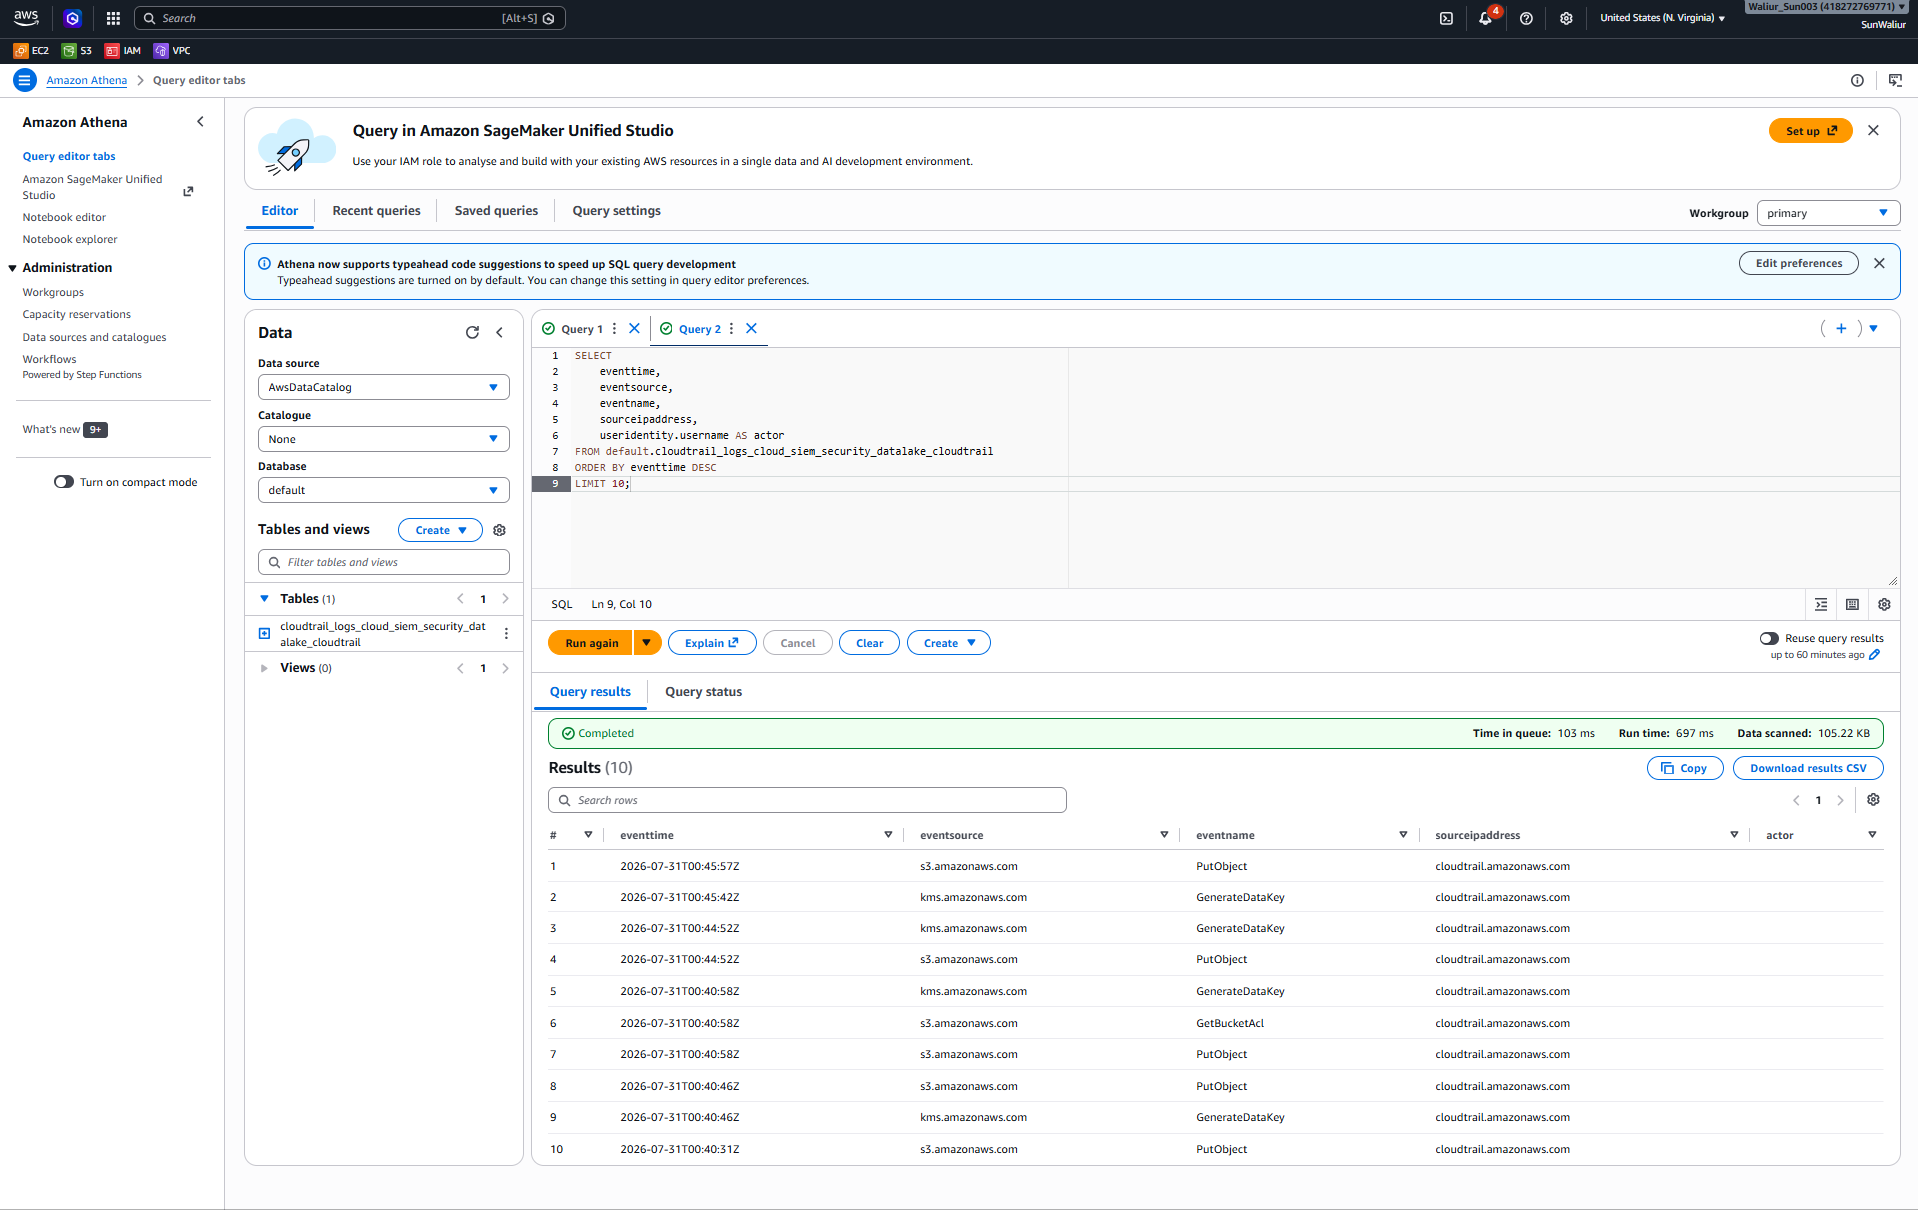This screenshot has height=1210, width=1918.
Task: Expand the Views section
Action: coord(264,668)
